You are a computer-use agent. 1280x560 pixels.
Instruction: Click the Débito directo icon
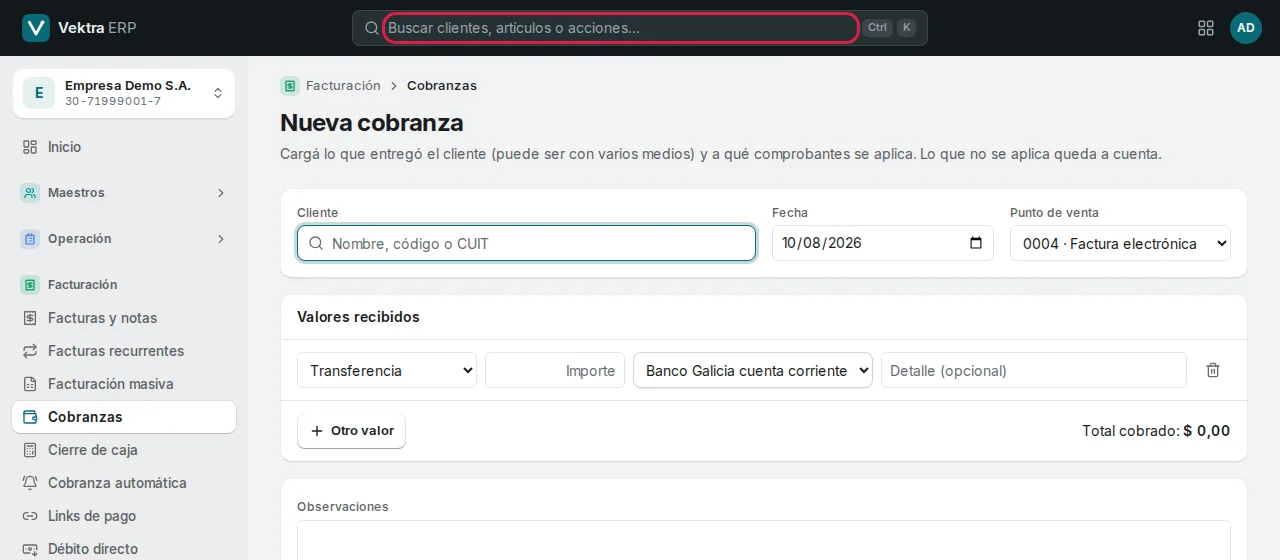(x=30, y=549)
